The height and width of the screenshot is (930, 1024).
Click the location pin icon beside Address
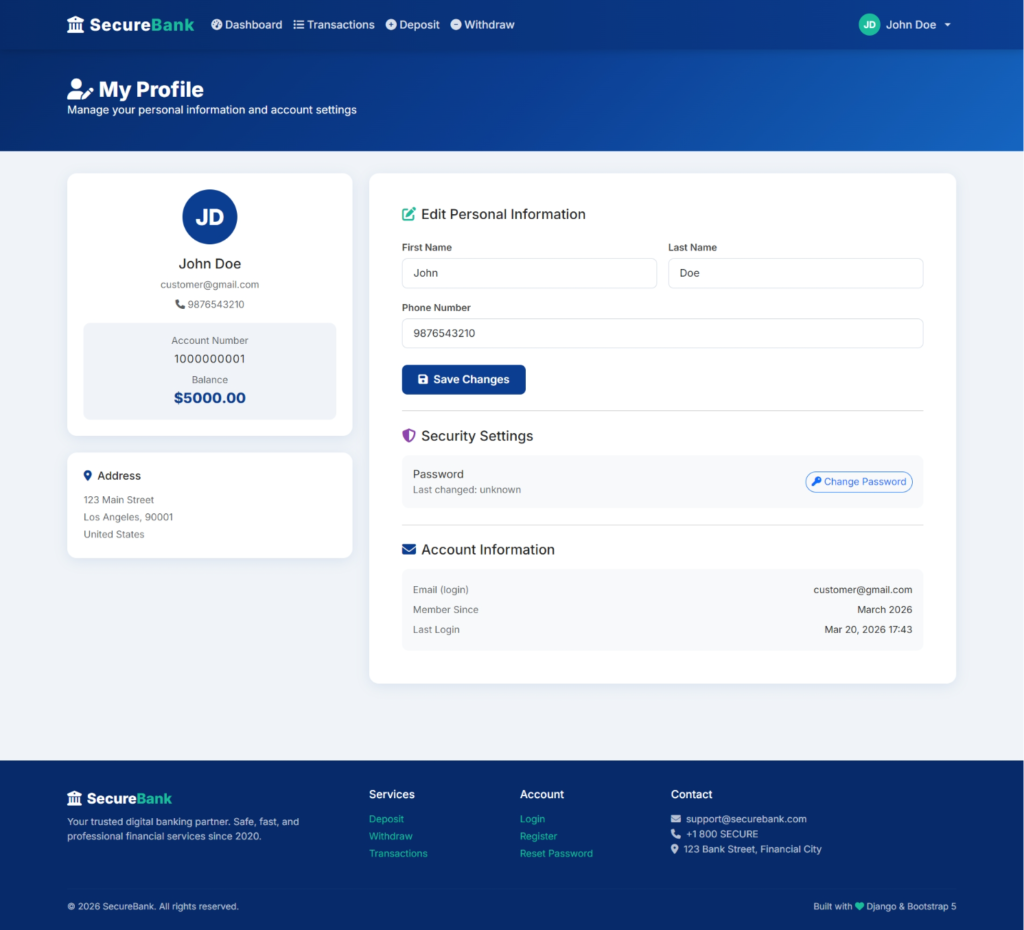click(x=88, y=476)
